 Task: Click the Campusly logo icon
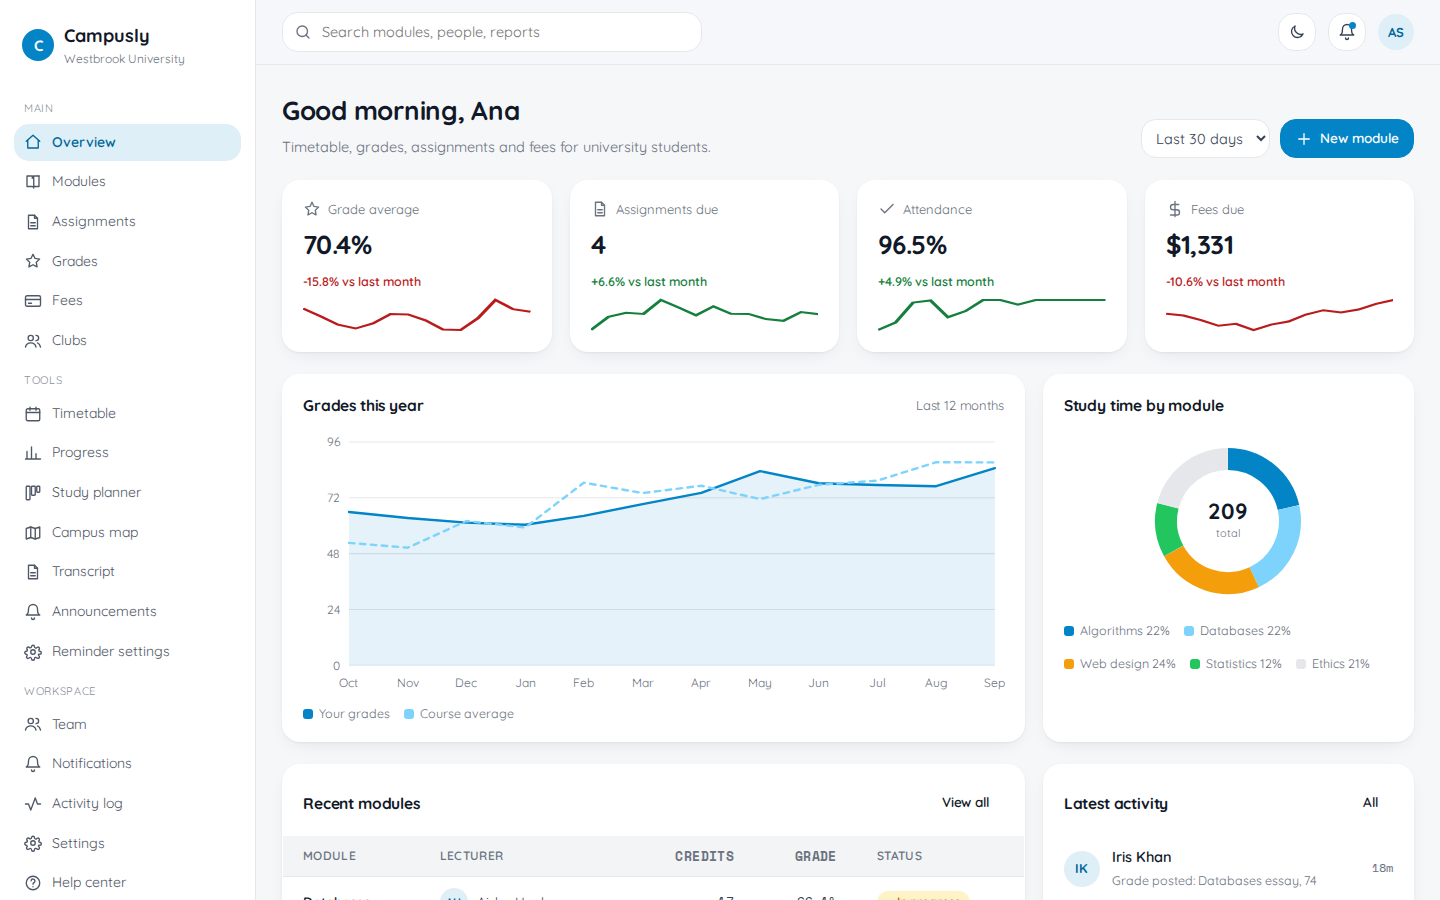[38, 45]
